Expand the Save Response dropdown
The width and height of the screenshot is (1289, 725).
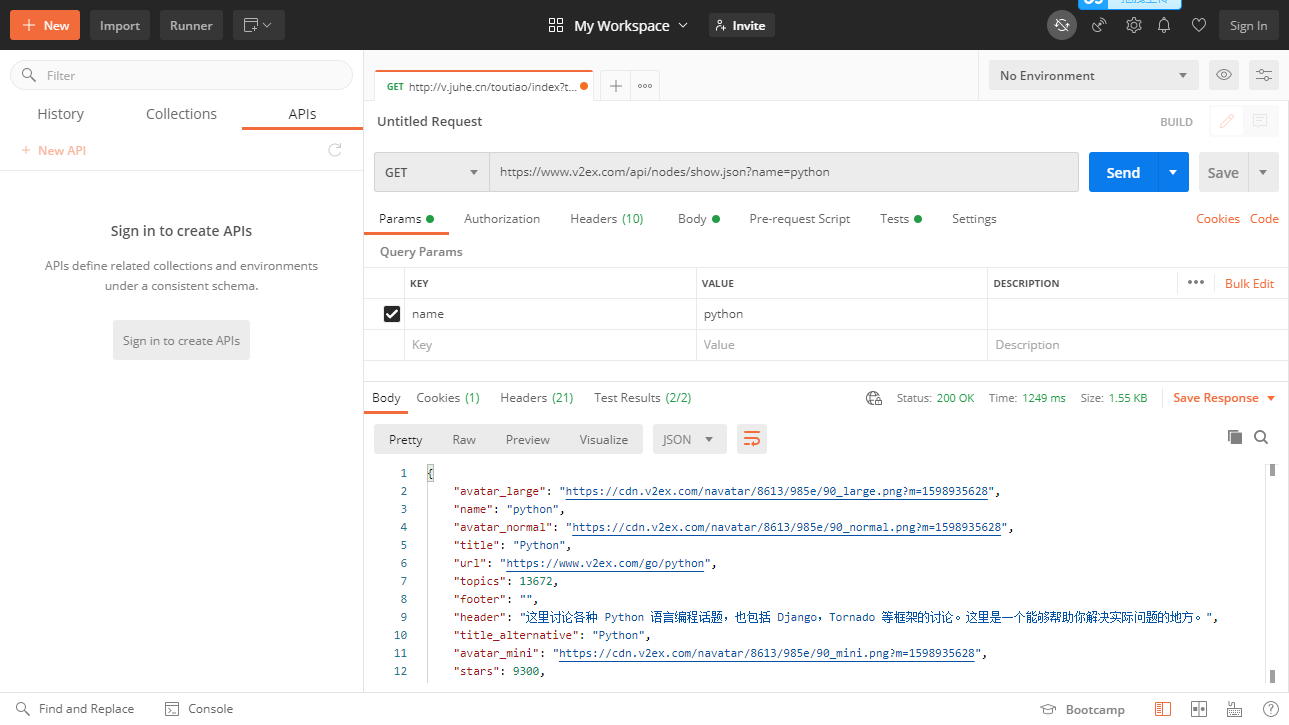pos(1271,398)
